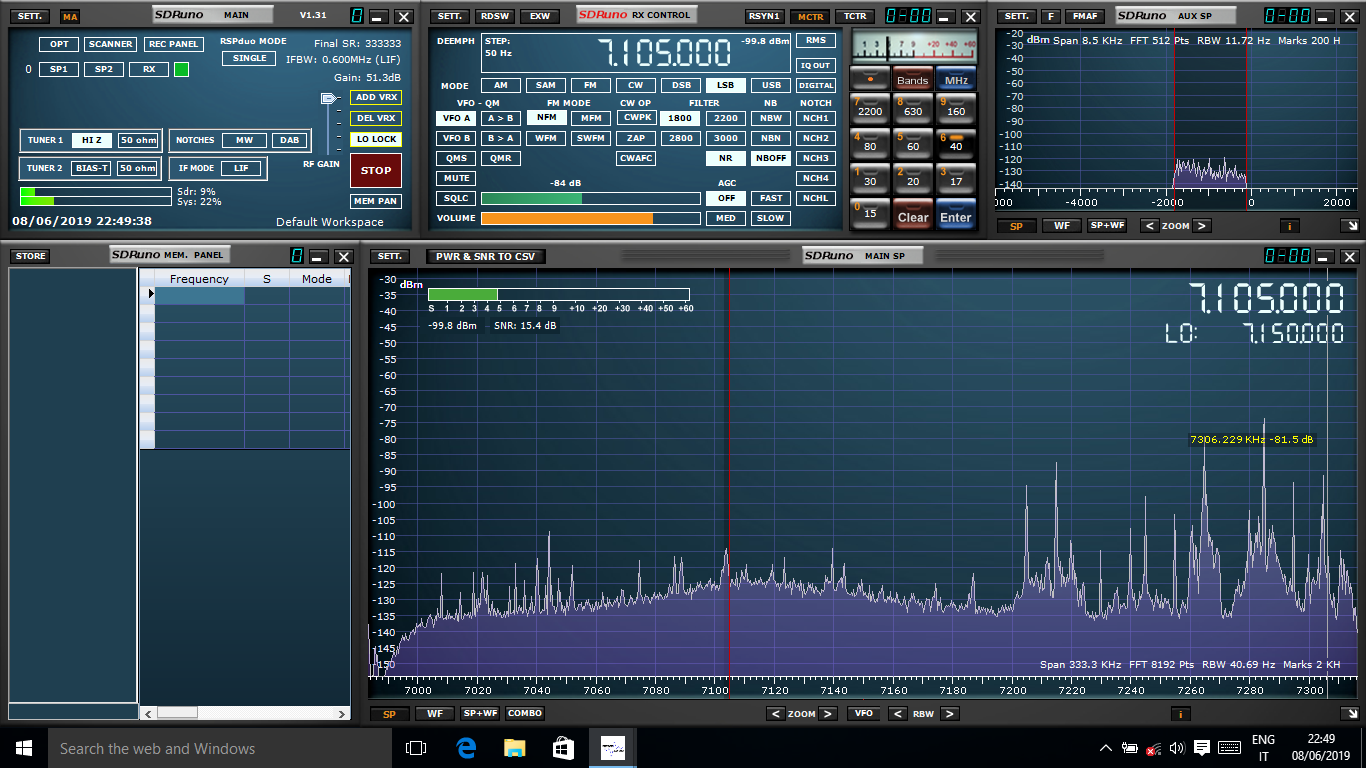Select USB mode in RX Control
The height and width of the screenshot is (768, 1366).
tap(771, 85)
